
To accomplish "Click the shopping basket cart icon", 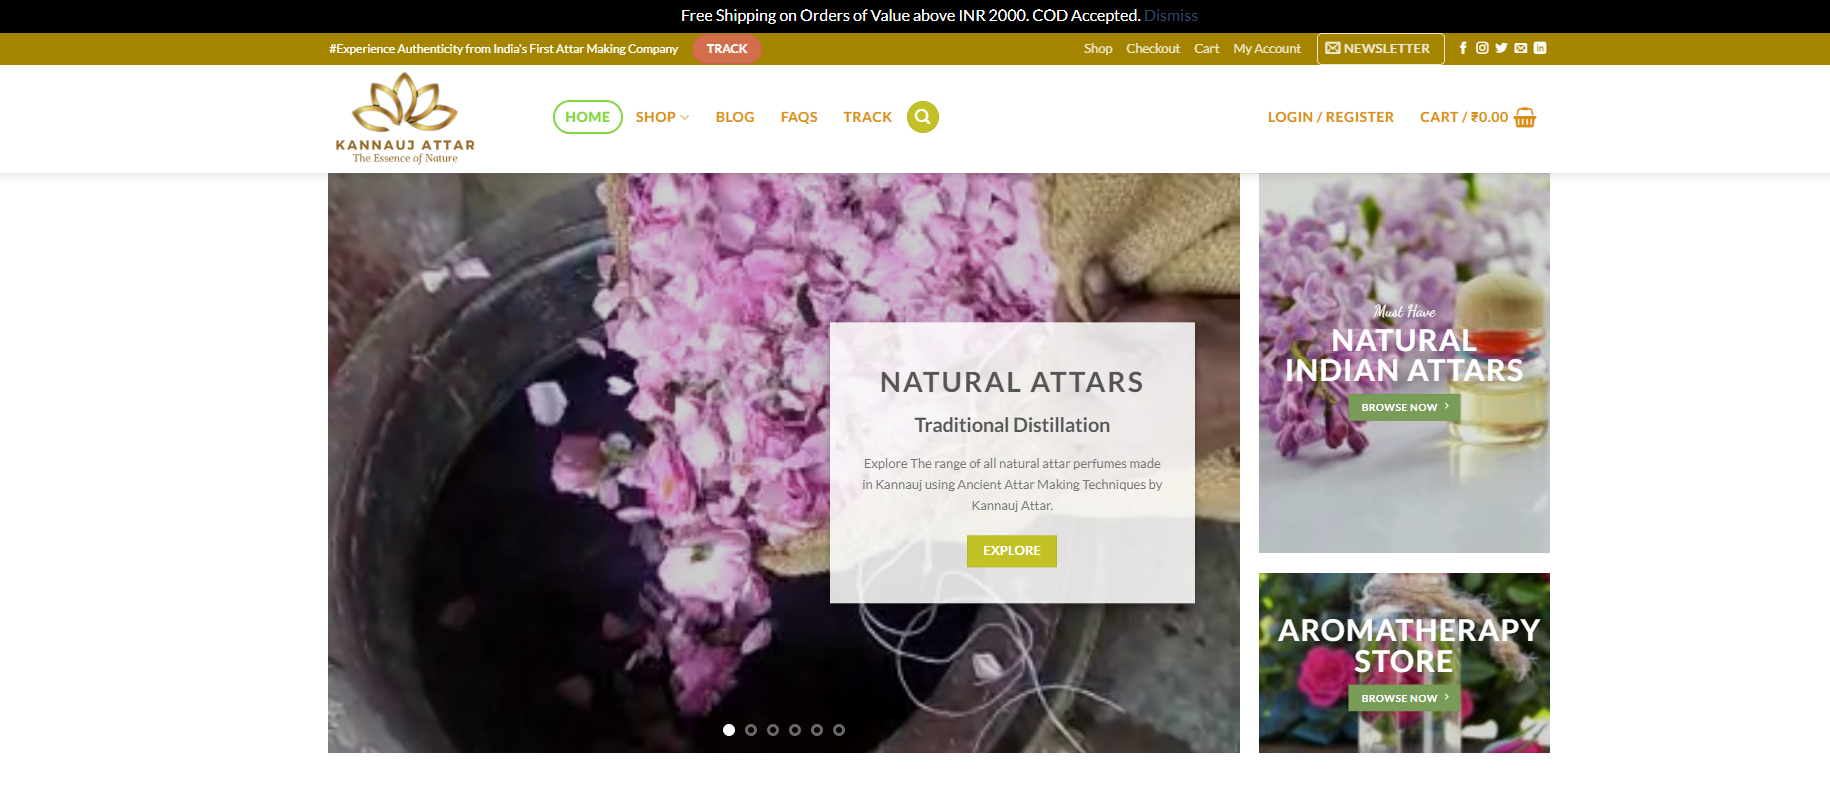I will (1525, 117).
